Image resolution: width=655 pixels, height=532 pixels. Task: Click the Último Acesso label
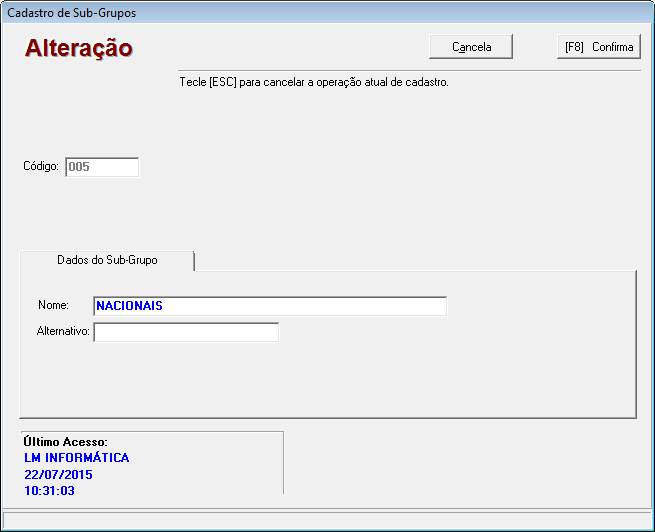coord(65,442)
